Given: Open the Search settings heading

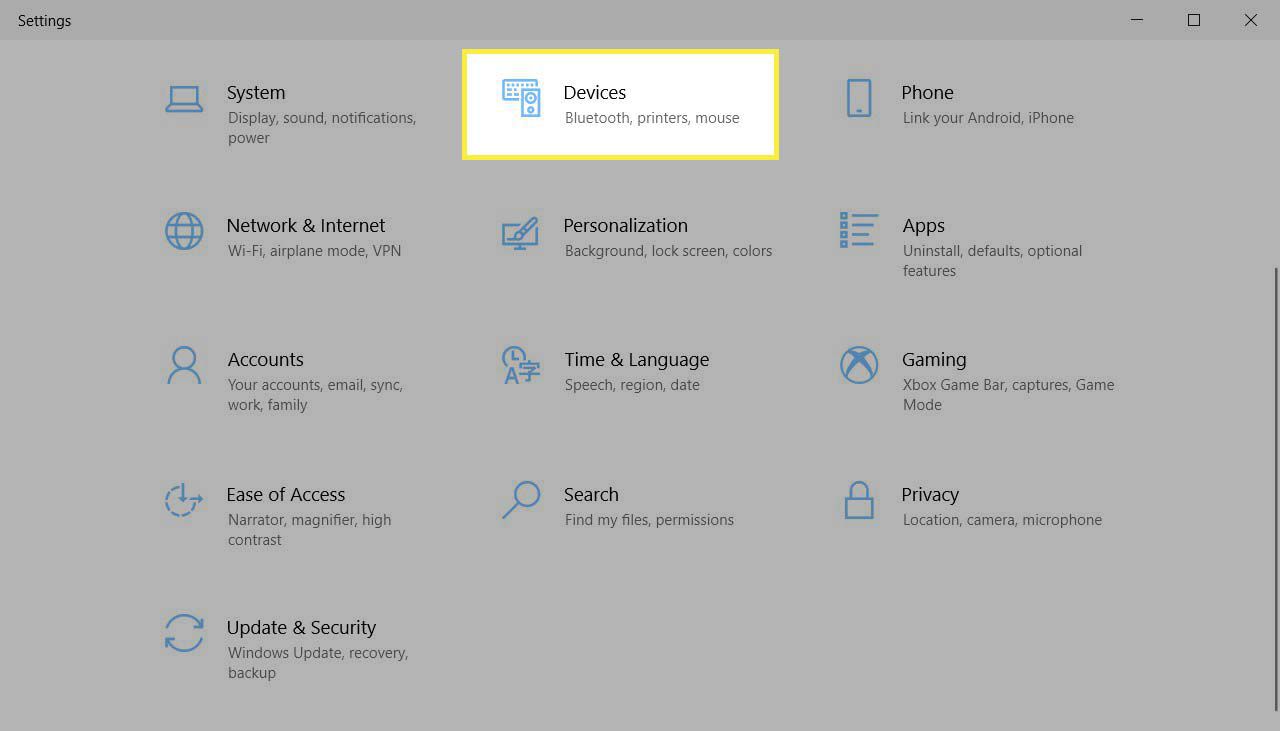Looking at the screenshot, I should pyautogui.click(x=591, y=494).
